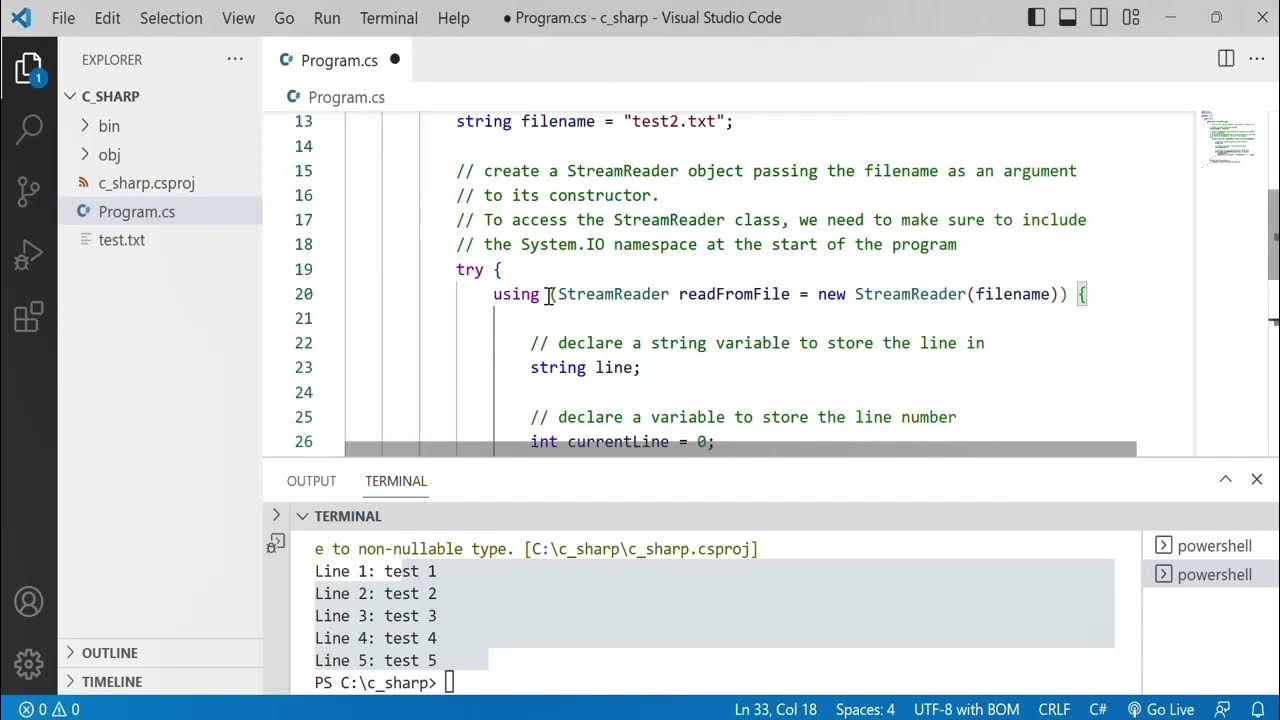Click CRLF end of line item
Viewport: 1280px width, 720px height.
coord(1054,709)
